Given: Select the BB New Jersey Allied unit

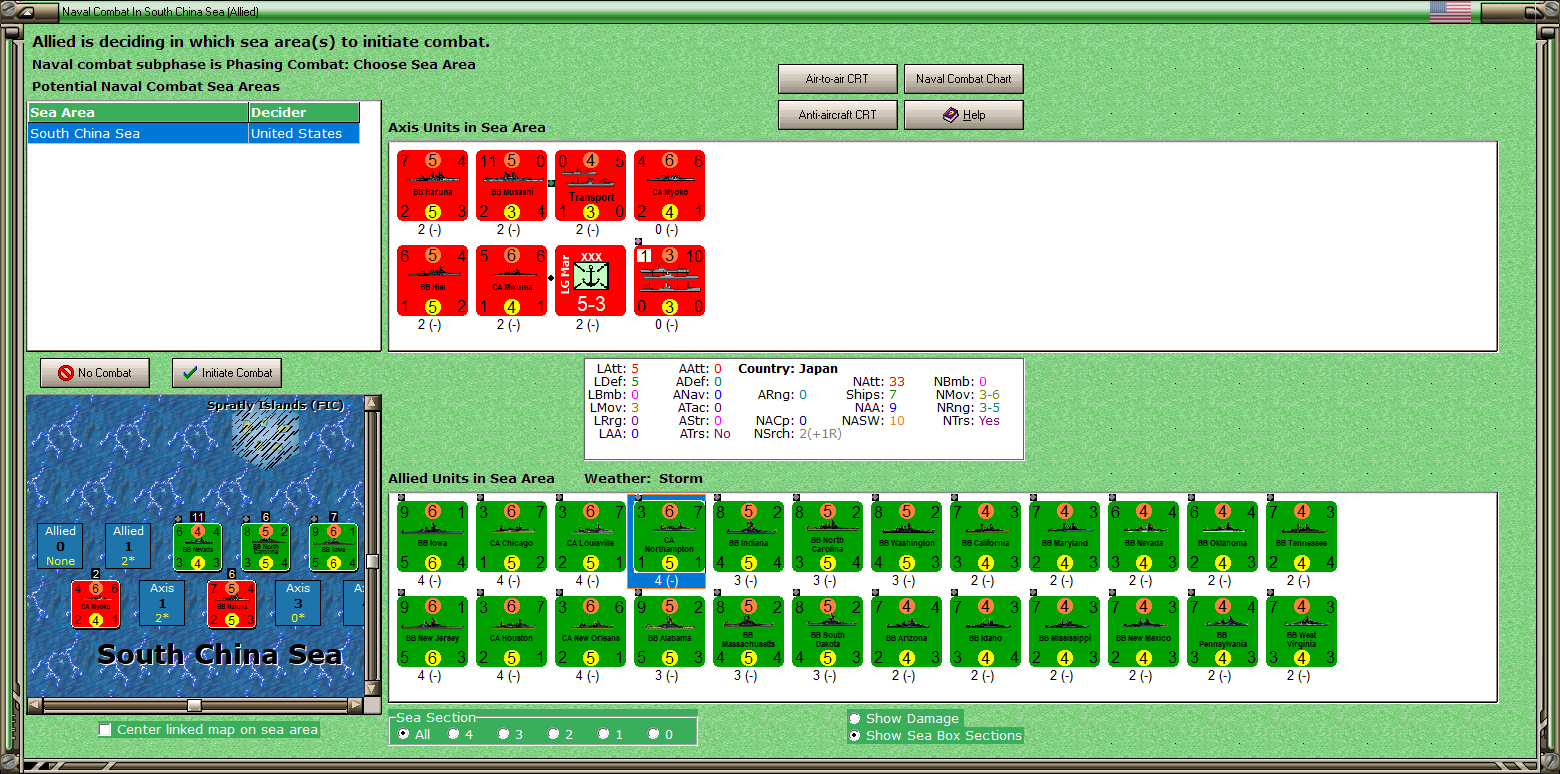Looking at the screenshot, I should click(x=433, y=632).
